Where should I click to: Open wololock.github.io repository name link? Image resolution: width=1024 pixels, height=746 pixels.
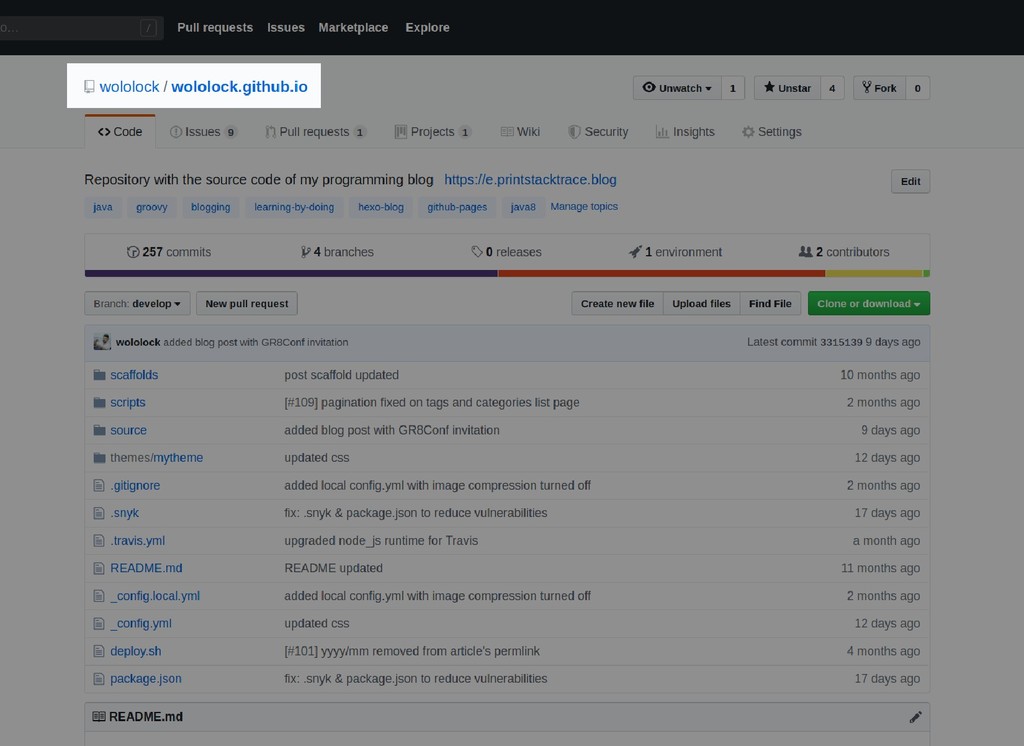[x=239, y=87]
